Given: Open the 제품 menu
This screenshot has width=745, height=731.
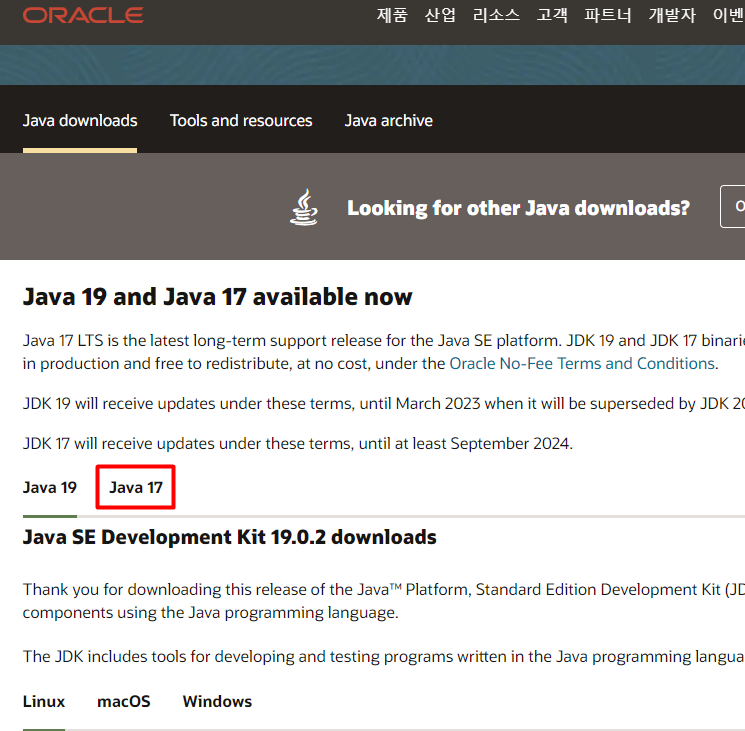Looking at the screenshot, I should 392,15.
